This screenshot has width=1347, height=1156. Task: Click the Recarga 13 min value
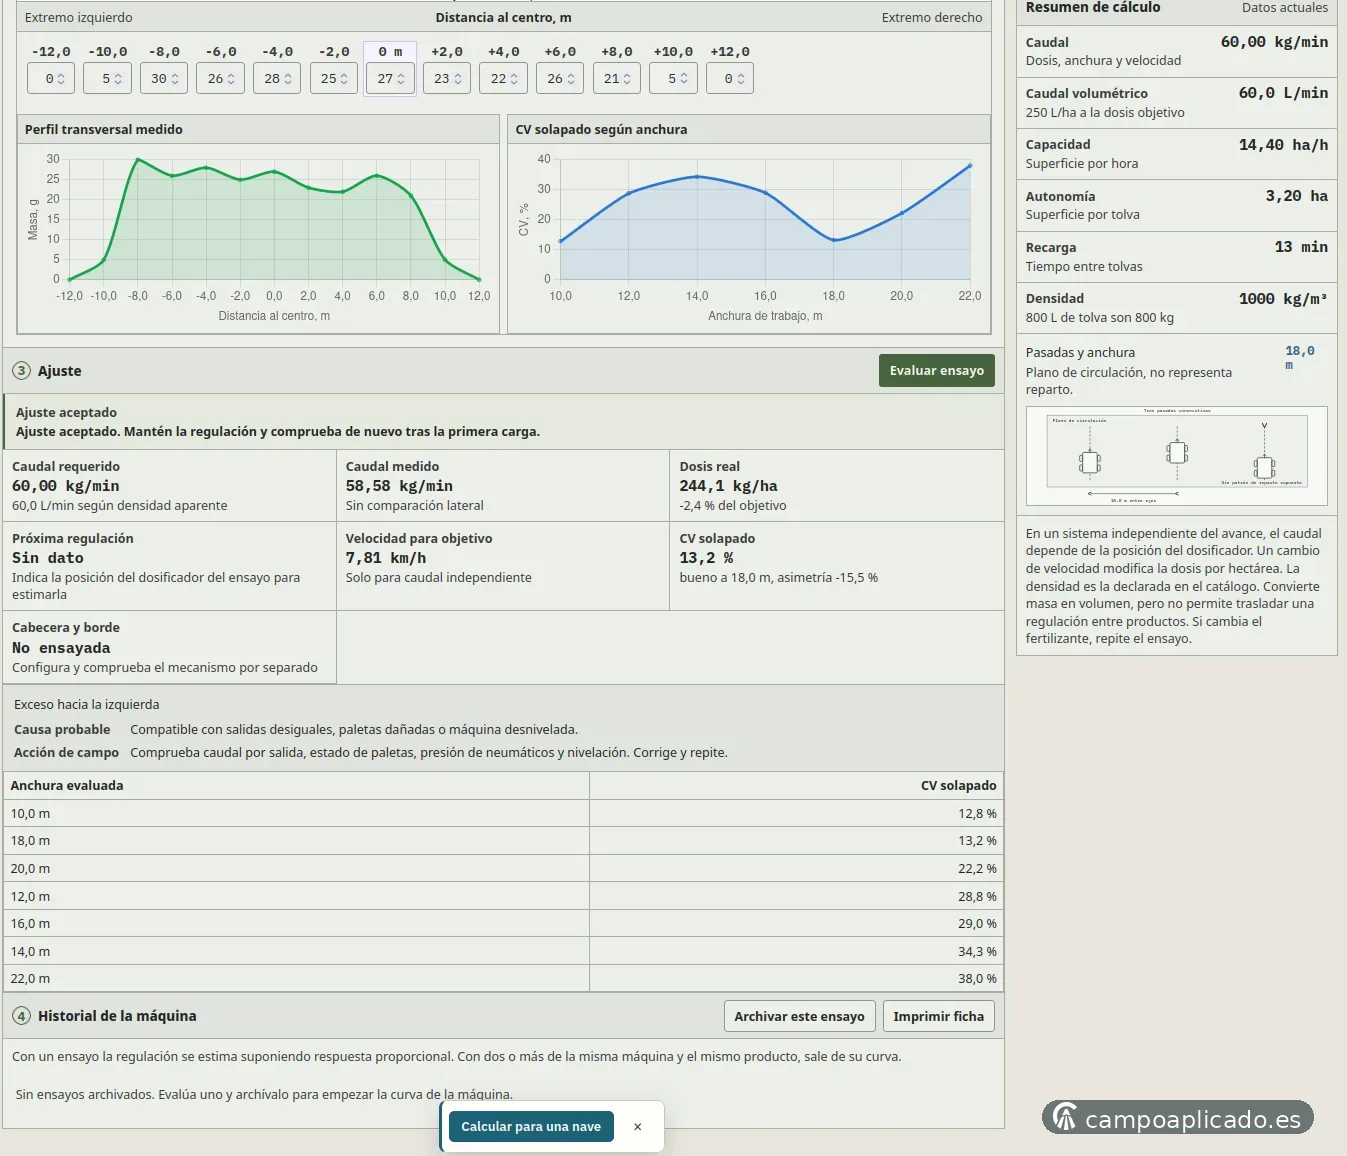(x=1301, y=247)
